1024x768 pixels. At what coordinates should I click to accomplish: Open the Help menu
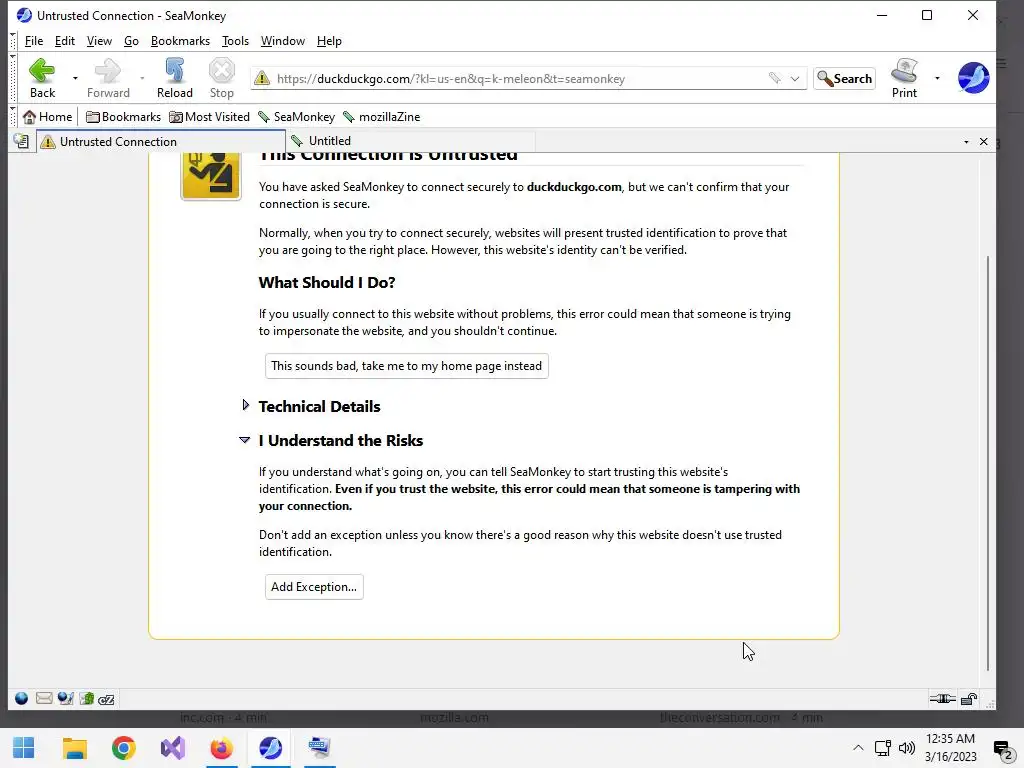tap(329, 40)
